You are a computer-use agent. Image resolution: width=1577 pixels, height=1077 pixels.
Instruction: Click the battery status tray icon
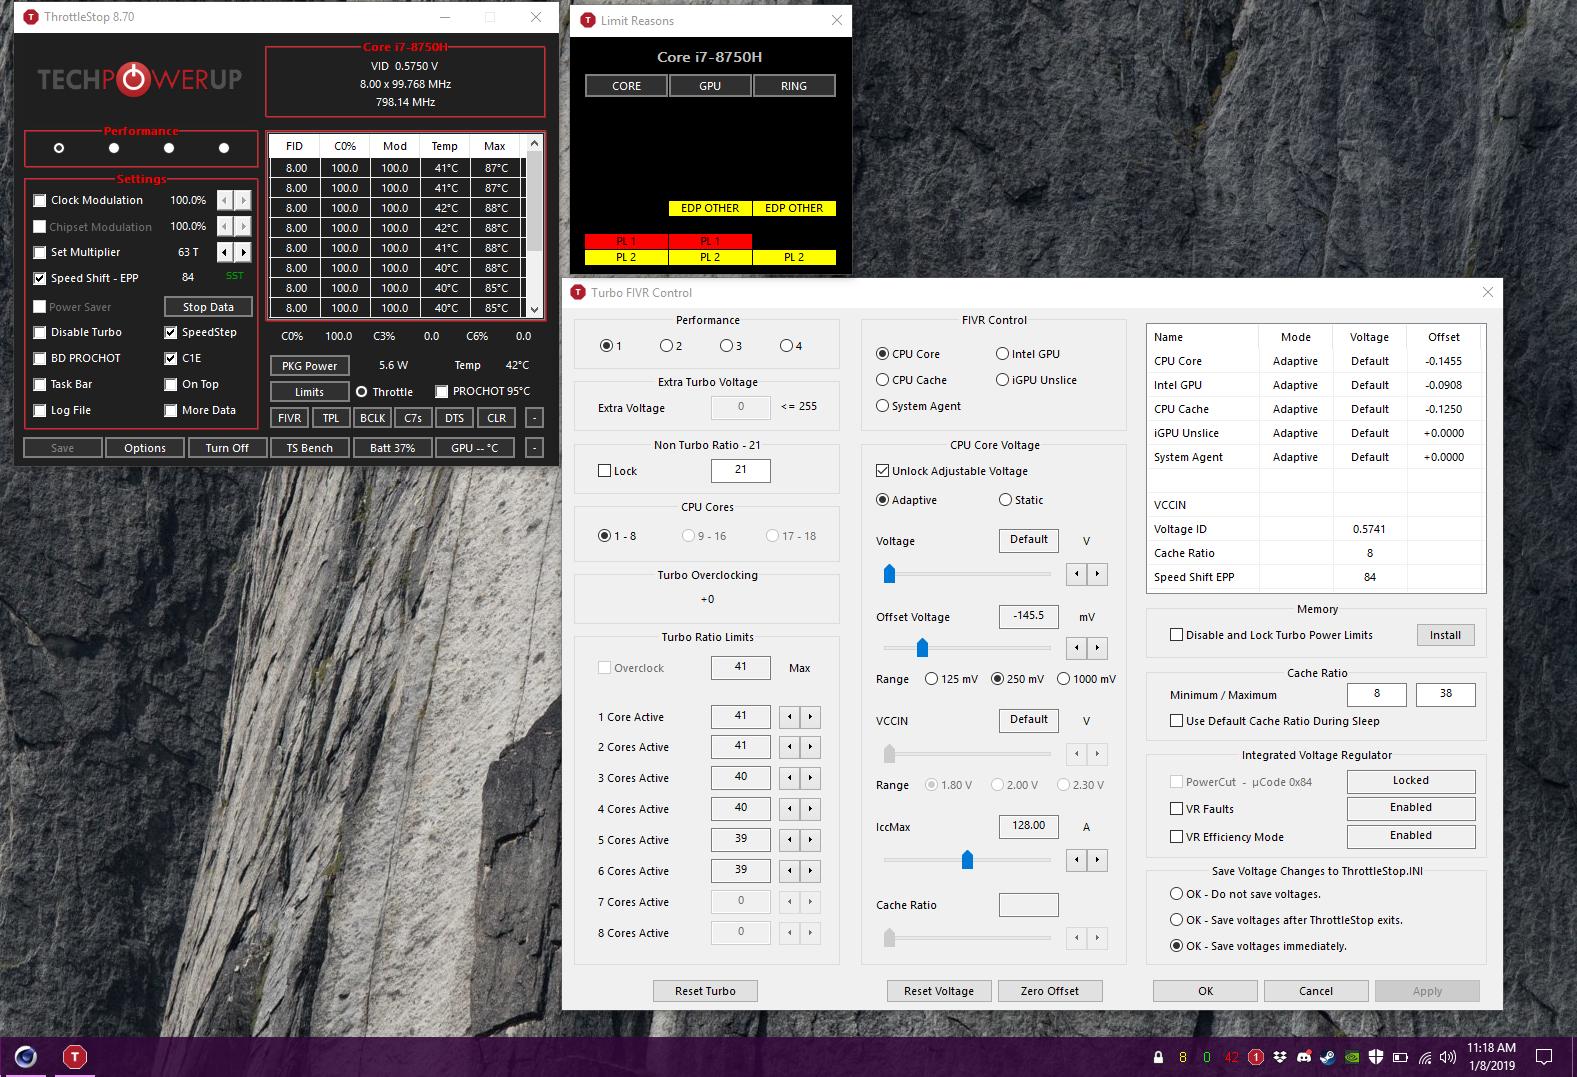(1401, 1057)
